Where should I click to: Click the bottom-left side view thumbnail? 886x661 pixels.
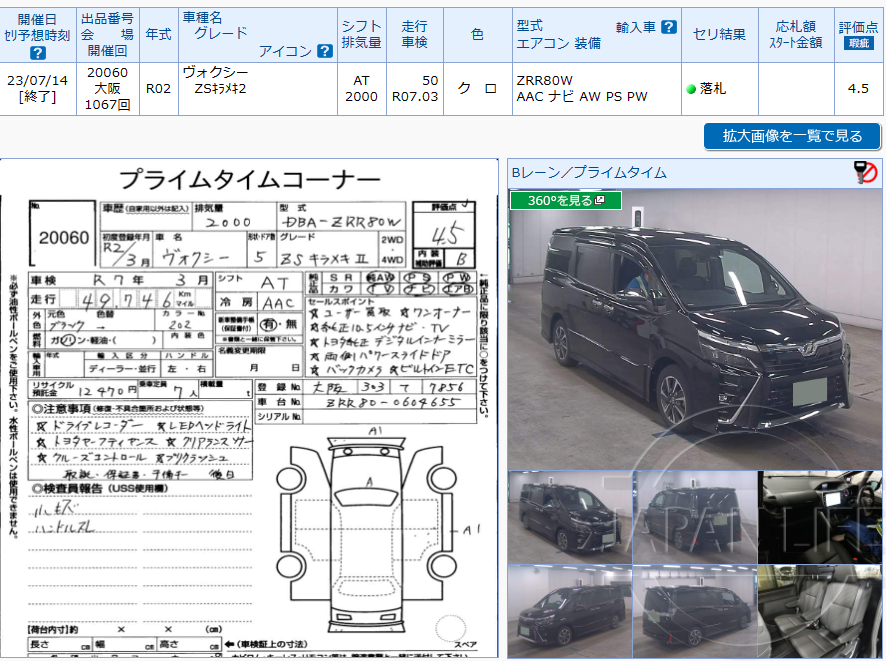click(x=568, y=610)
